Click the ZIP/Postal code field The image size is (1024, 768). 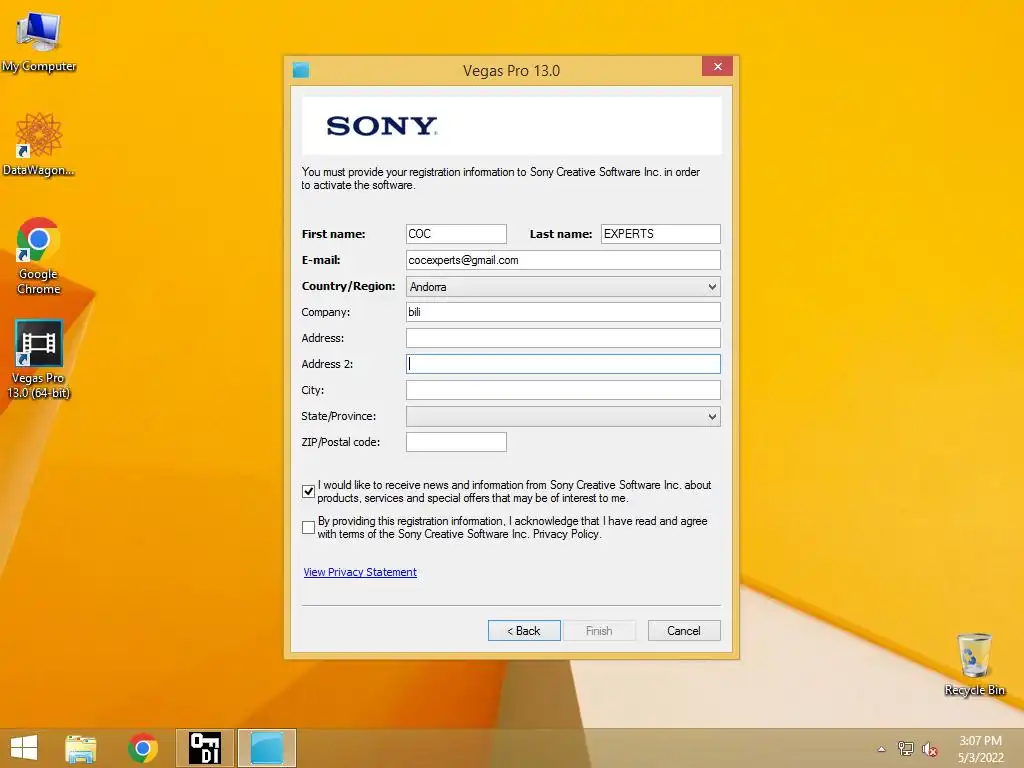pos(456,442)
